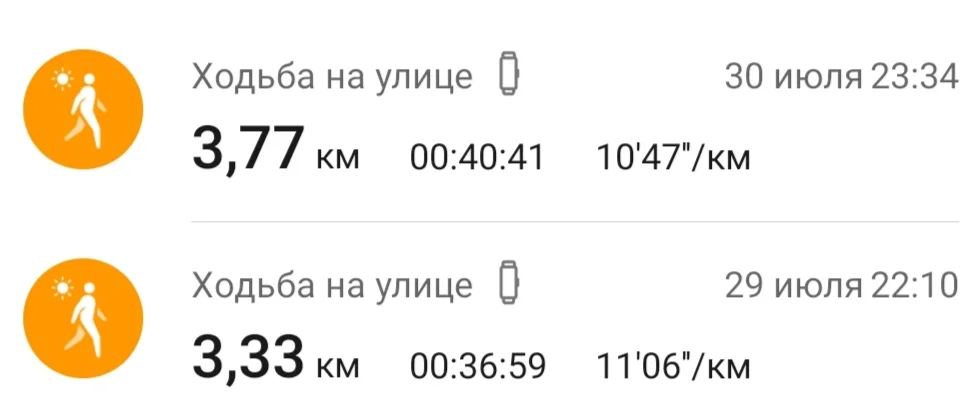Tap the 30 июля 23:34 timestamp
This screenshot has height=419, width=977.
[841, 77]
